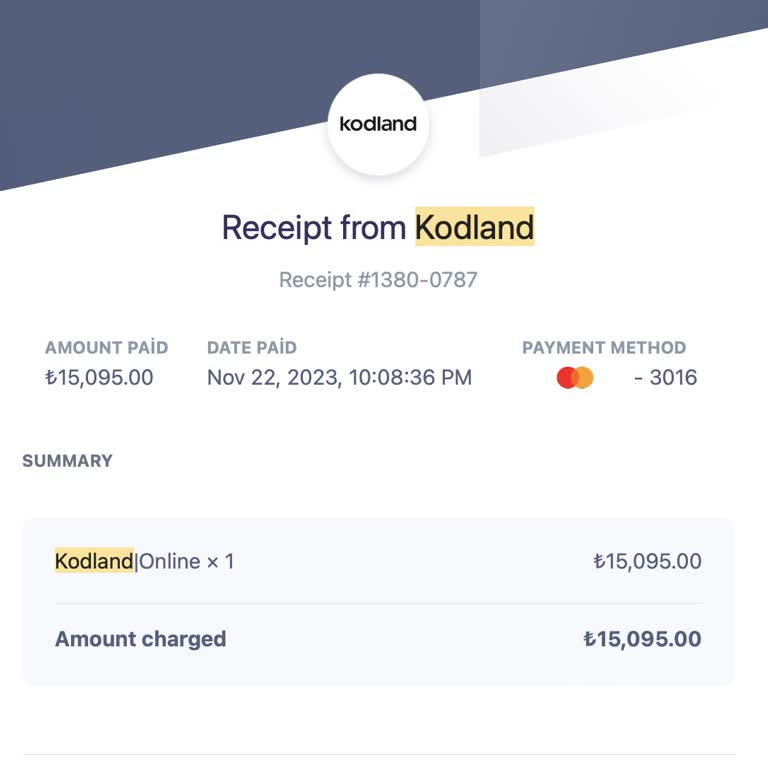Click the Nov 22, 2023 paid date
Viewport: 768px width, 768px height.
tap(339, 378)
